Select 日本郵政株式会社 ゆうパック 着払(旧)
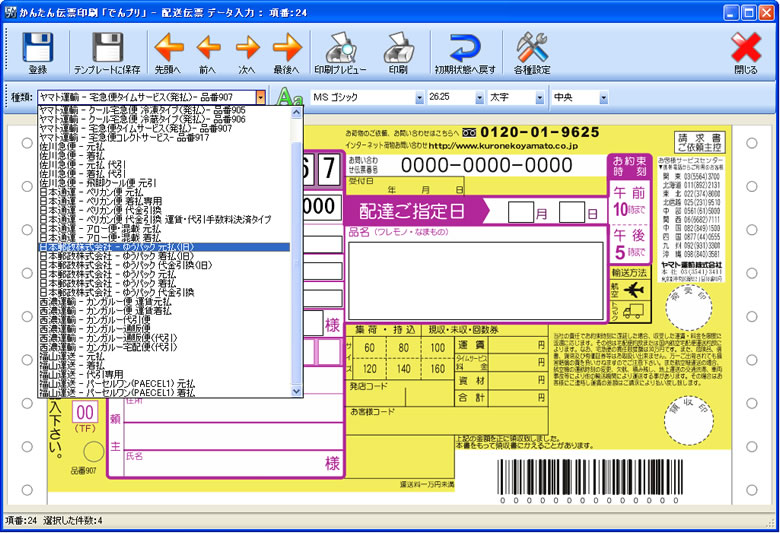 point(164,256)
